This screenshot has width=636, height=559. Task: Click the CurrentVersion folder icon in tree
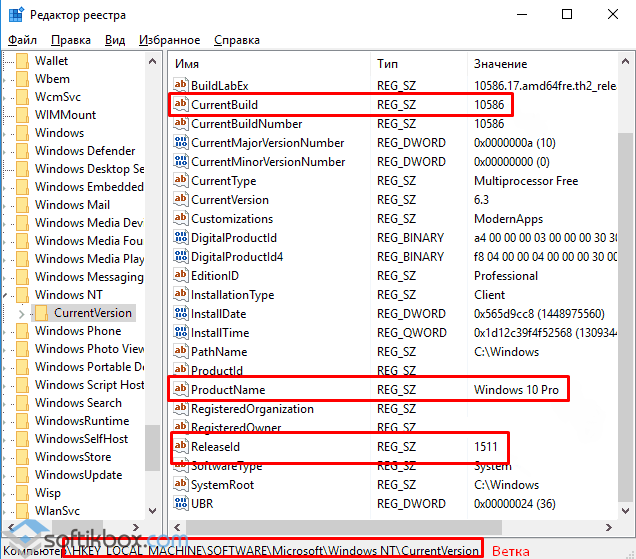(x=42, y=313)
